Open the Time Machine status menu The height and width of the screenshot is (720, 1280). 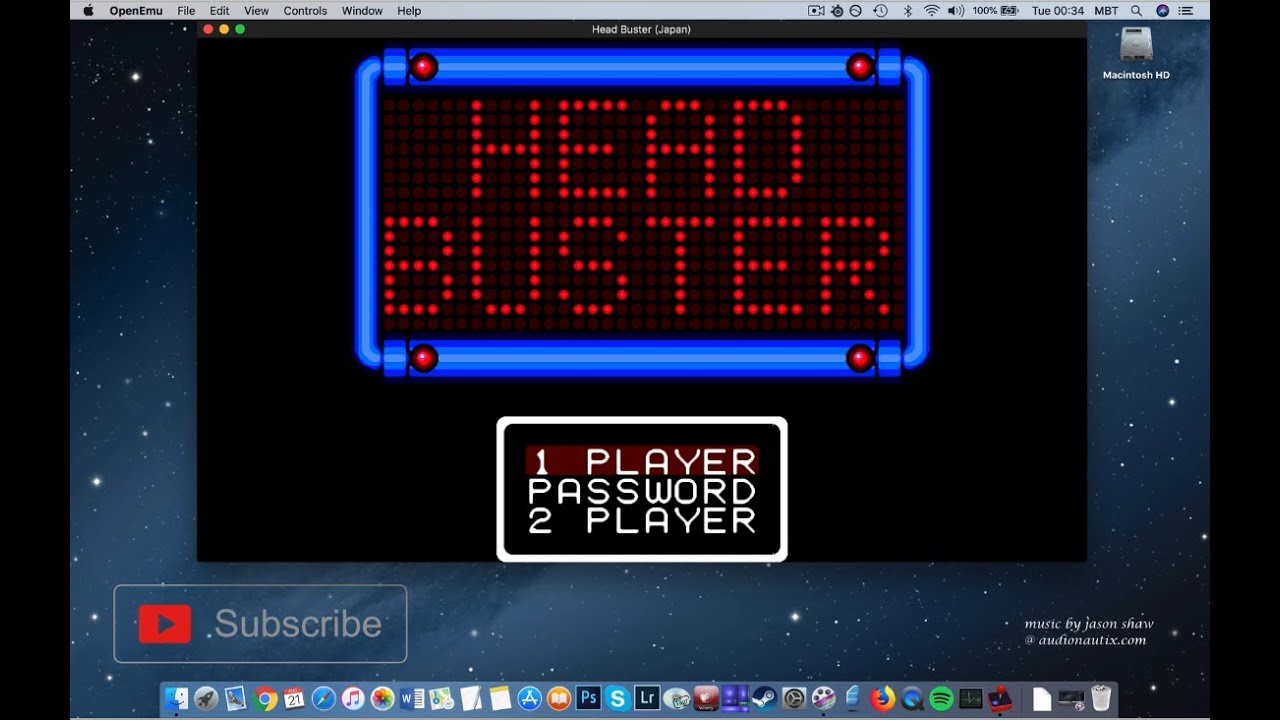pyautogui.click(x=880, y=11)
